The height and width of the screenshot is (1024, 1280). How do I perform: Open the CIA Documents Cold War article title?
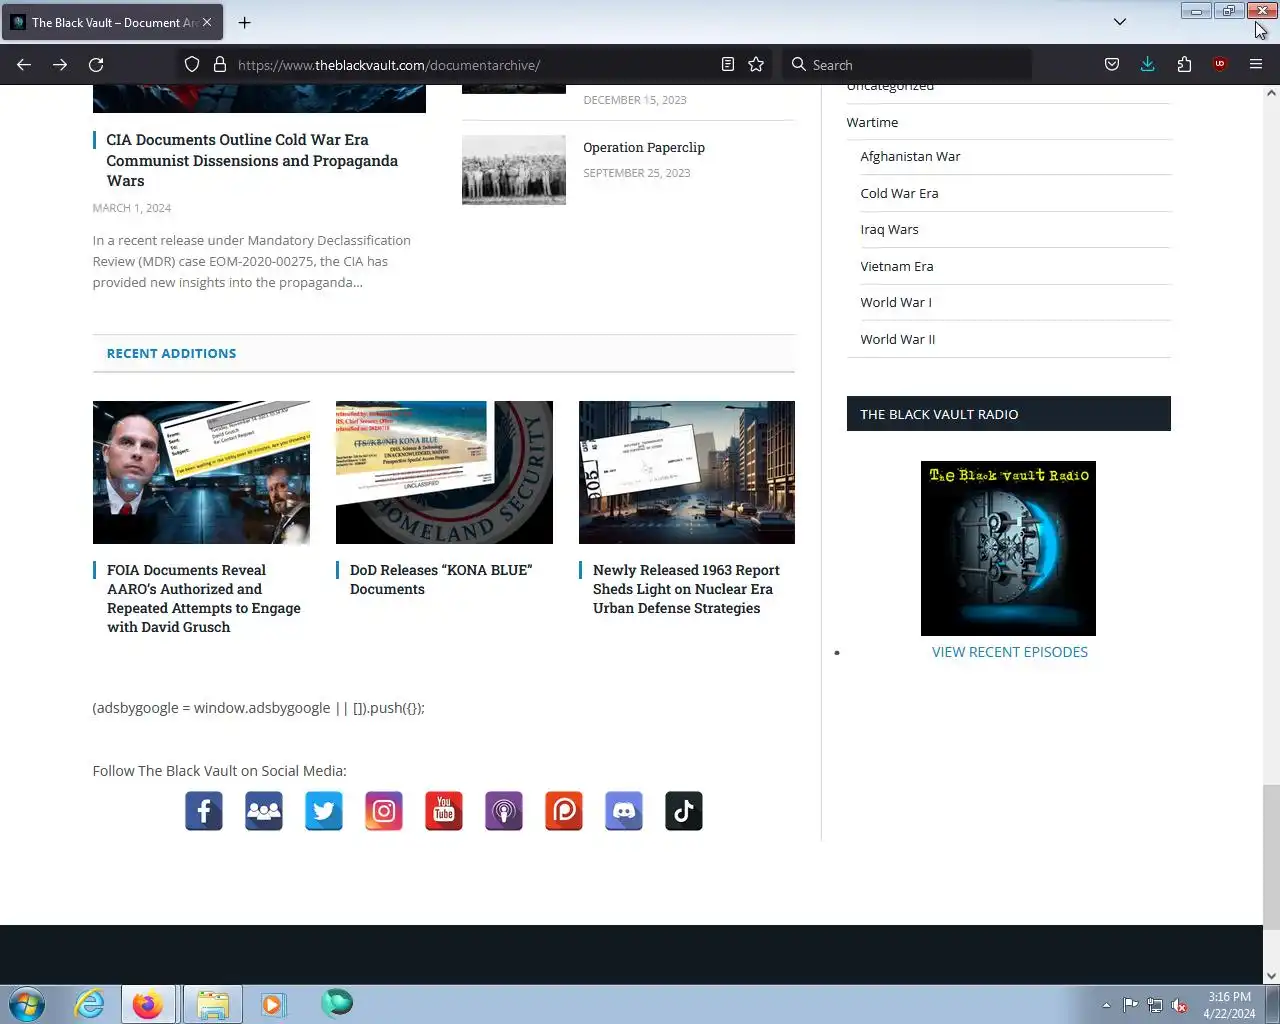pos(252,160)
